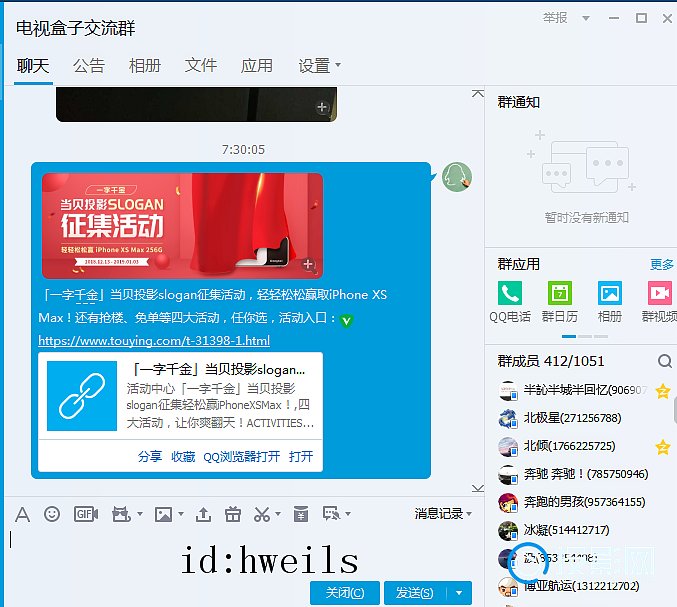Click 分享 on the link card
677x607 pixels.
pyautogui.click(x=149, y=456)
